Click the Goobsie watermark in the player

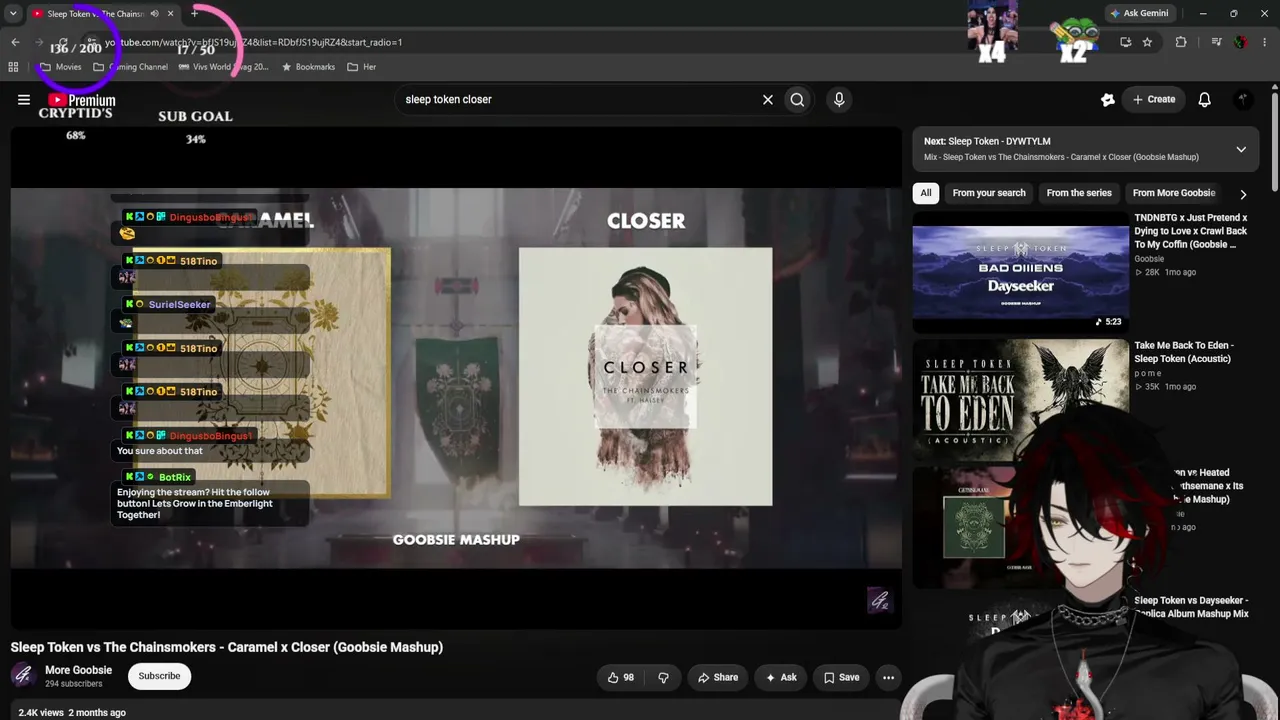pyautogui.click(x=879, y=600)
